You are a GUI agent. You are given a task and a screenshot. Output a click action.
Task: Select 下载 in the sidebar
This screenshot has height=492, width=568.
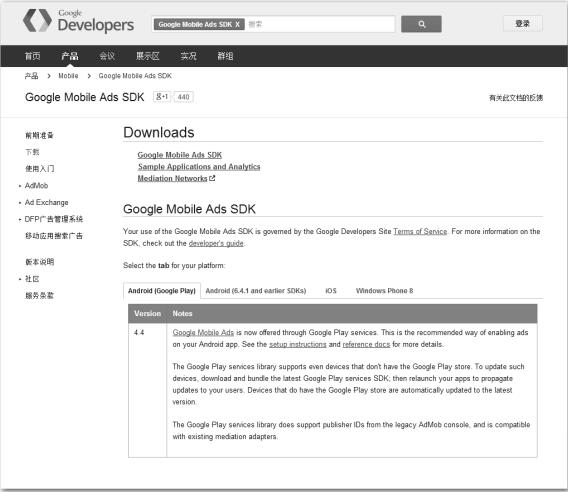pyautogui.click(x=32, y=152)
